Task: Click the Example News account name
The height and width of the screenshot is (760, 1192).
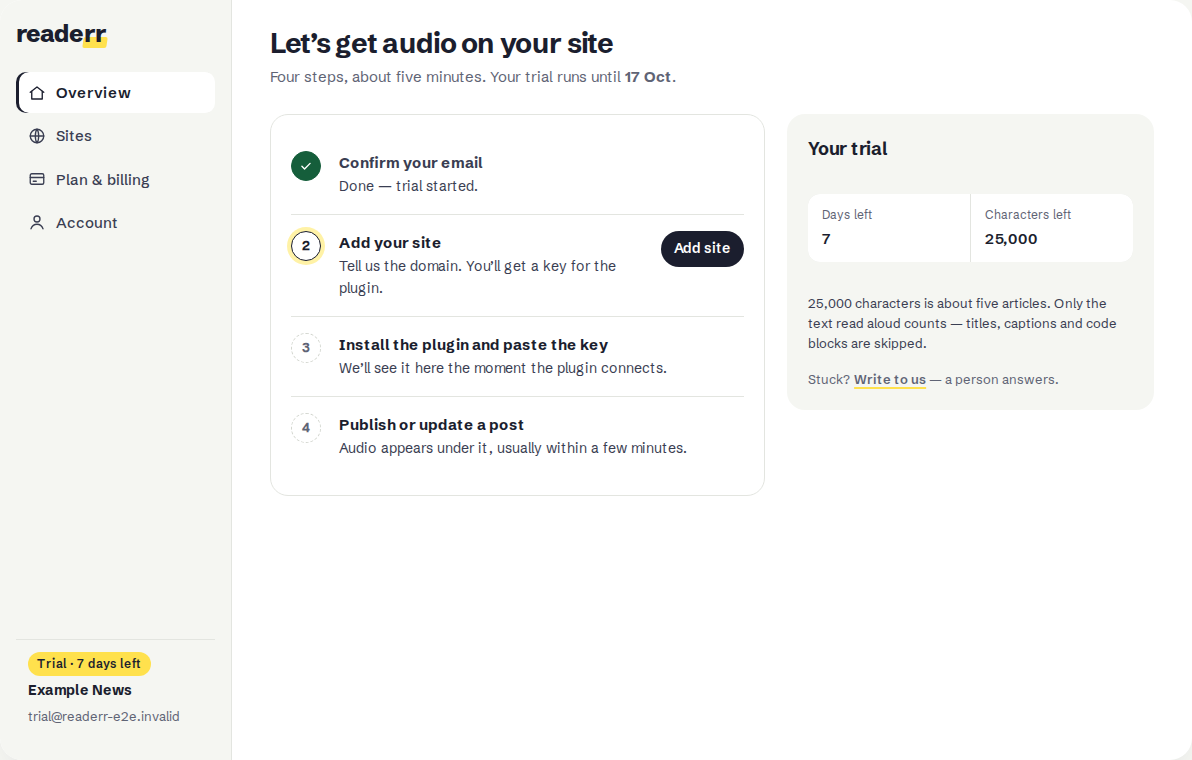Action: point(80,690)
